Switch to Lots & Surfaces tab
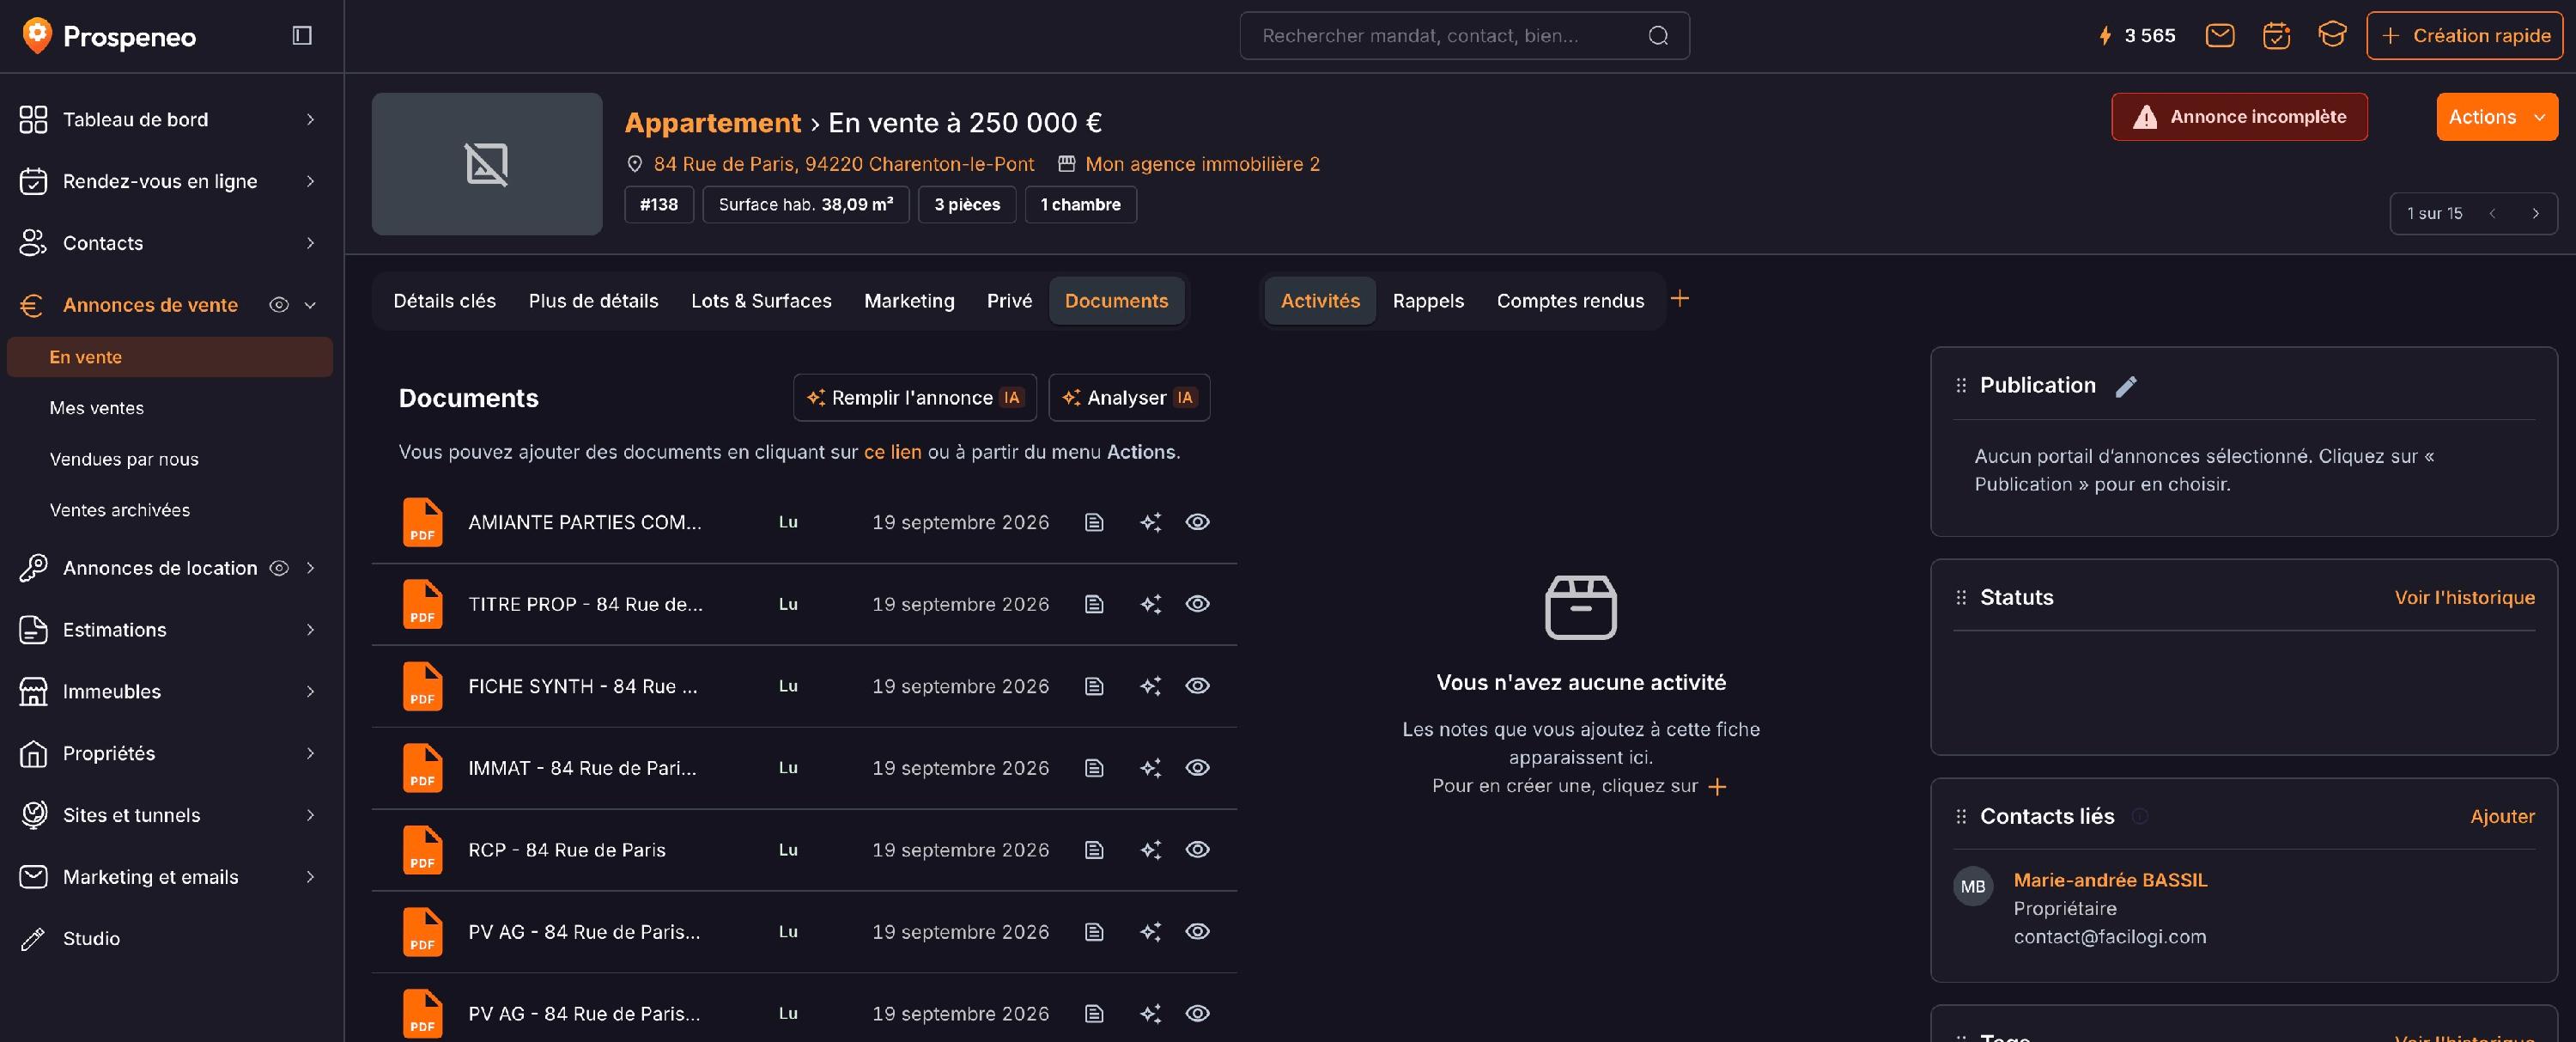 (761, 301)
